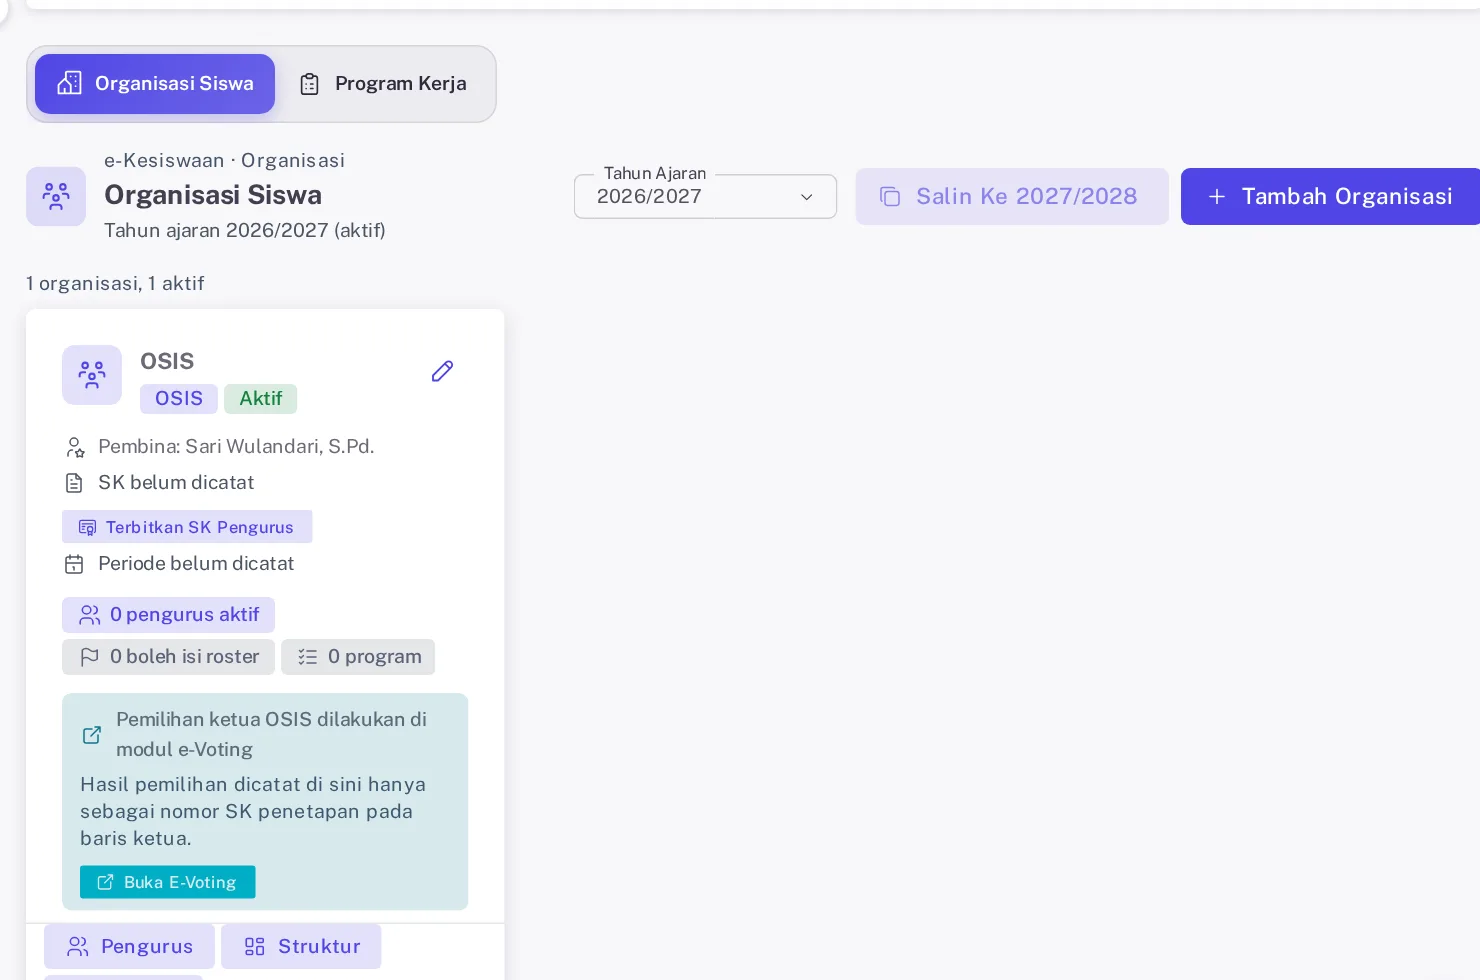Viewport: 1480px width, 980px height.
Task: Open the Buka E-Voting link button
Action: tap(168, 882)
